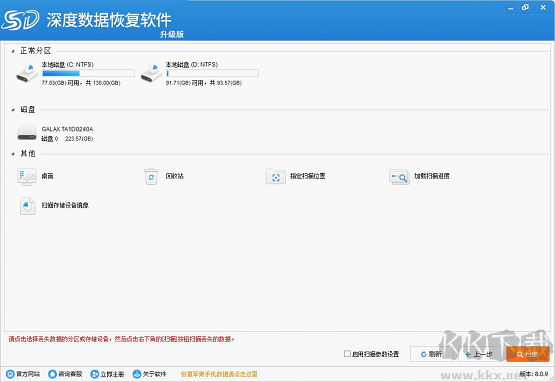Collapse the 正常分区 section triangle
This screenshot has height=382, width=555.
point(13,51)
